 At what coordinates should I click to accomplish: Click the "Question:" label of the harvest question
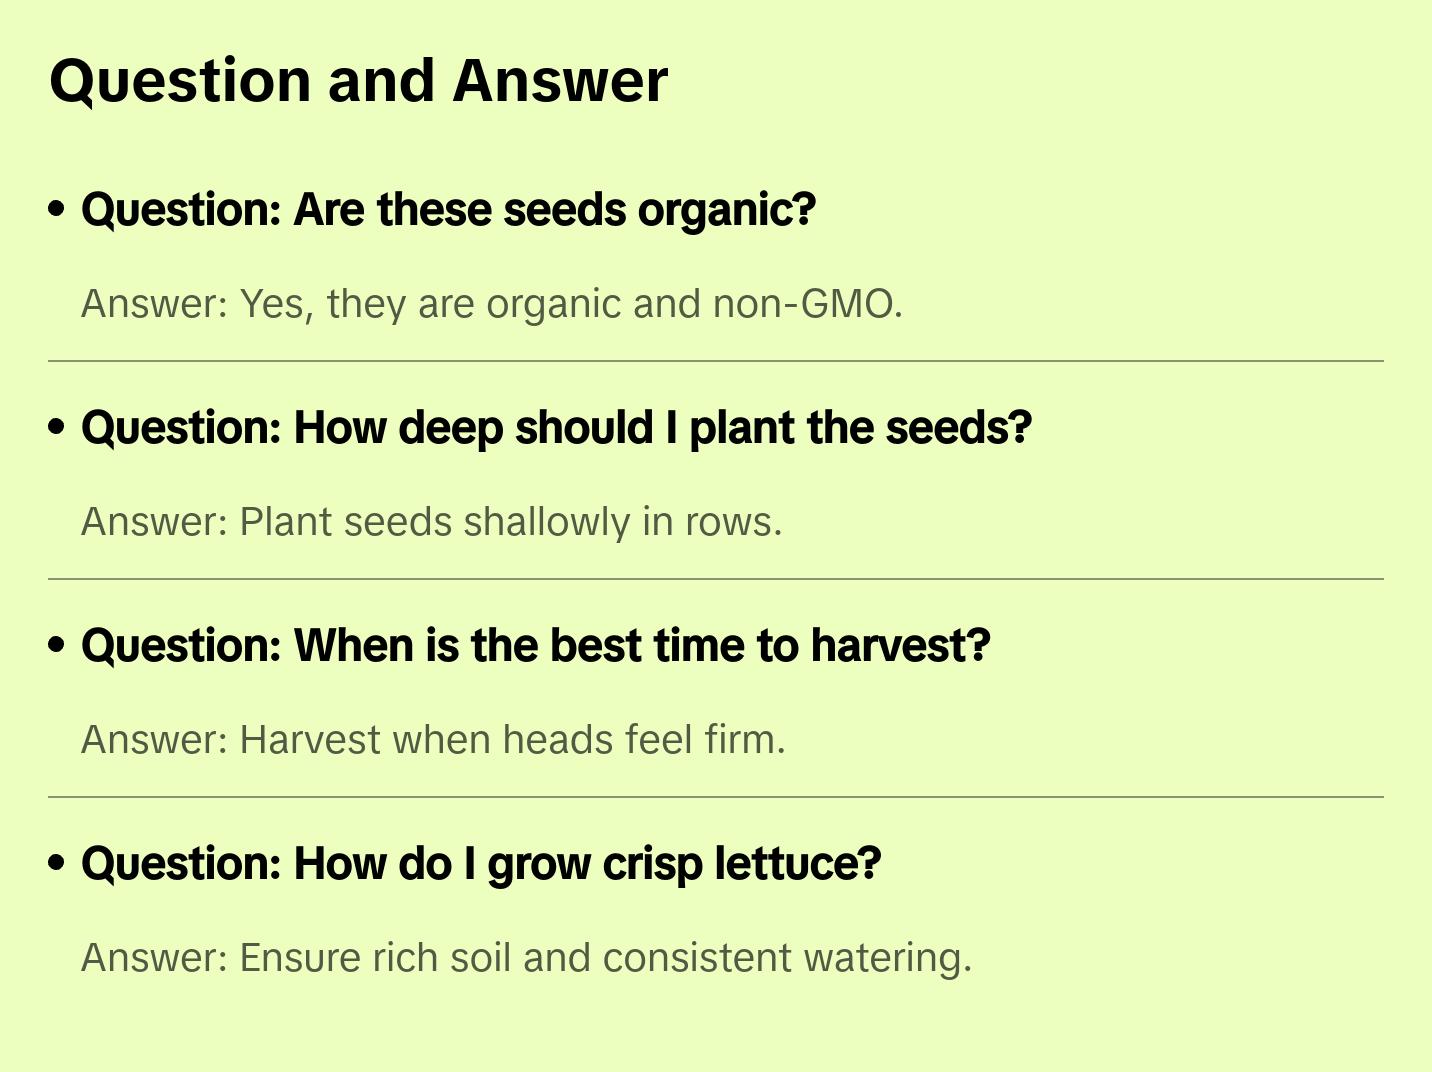click(182, 646)
